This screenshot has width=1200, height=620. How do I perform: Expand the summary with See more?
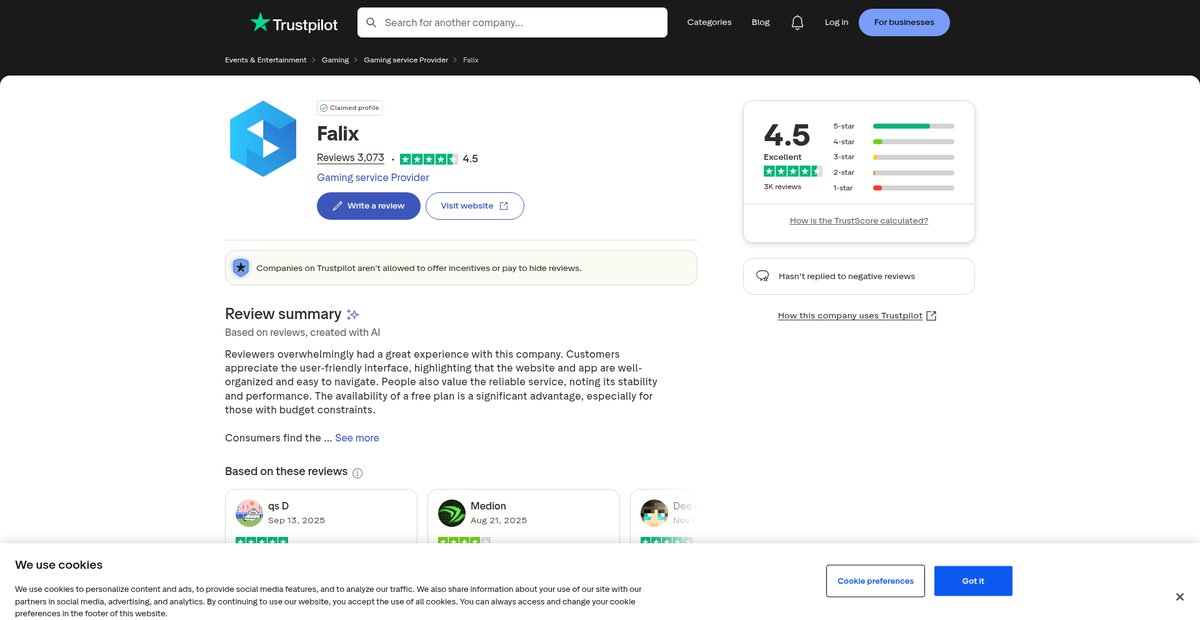[x=357, y=438]
